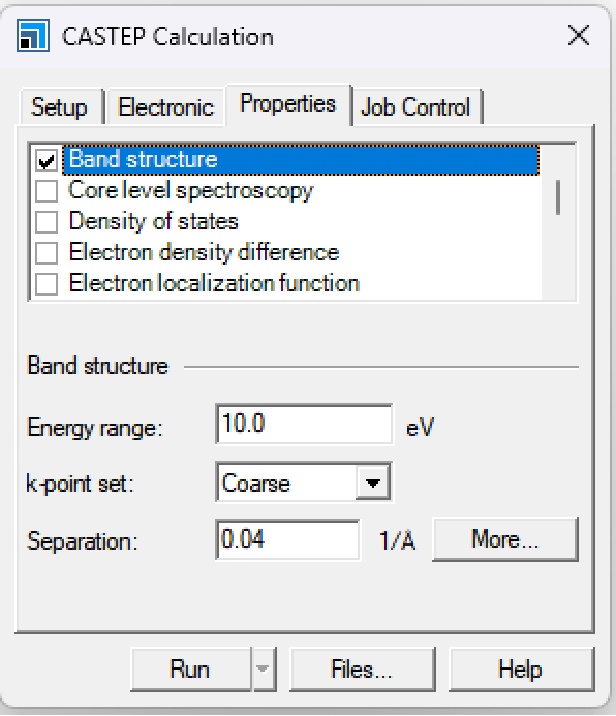Close the CASTEP Calculation dialog
This screenshot has width=616, height=716.
point(578,37)
